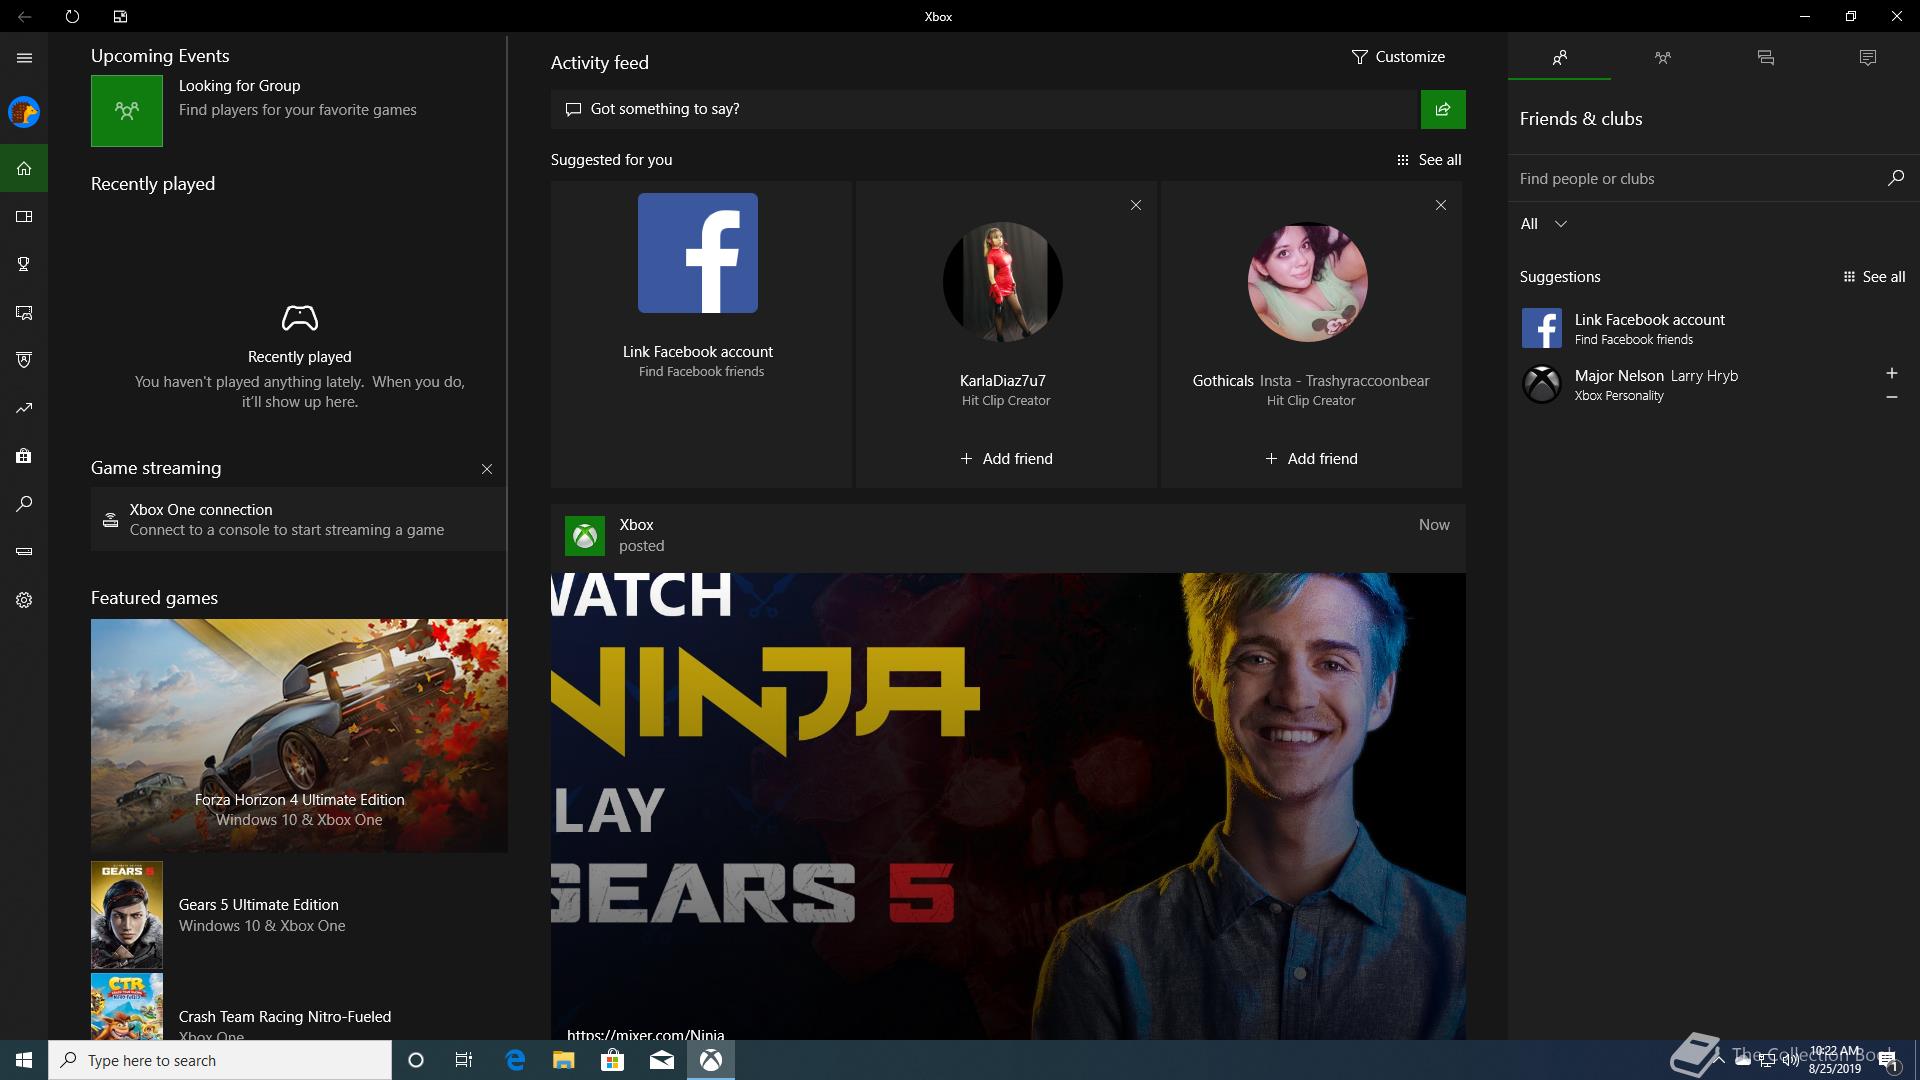
Task: Open Connection console sidebar icon
Action: [x=24, y=552]
